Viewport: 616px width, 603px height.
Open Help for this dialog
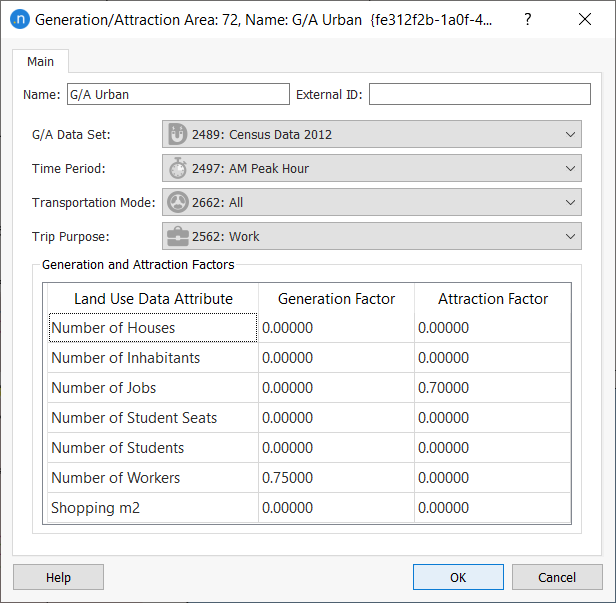coord(58,577)
